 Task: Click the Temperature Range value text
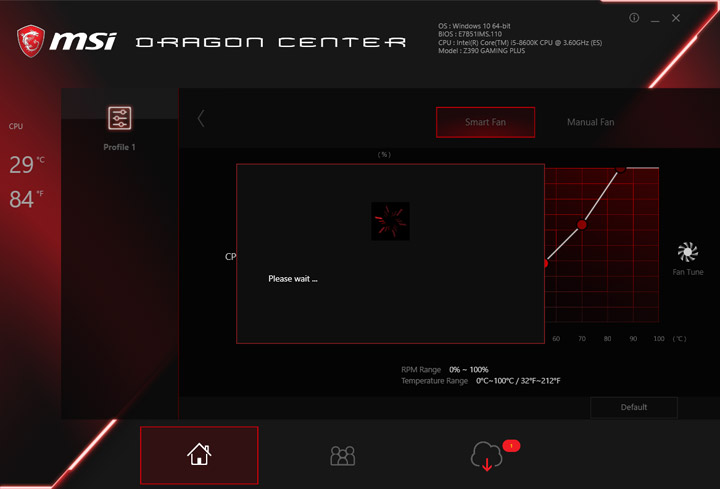click(x=518, y=381)
